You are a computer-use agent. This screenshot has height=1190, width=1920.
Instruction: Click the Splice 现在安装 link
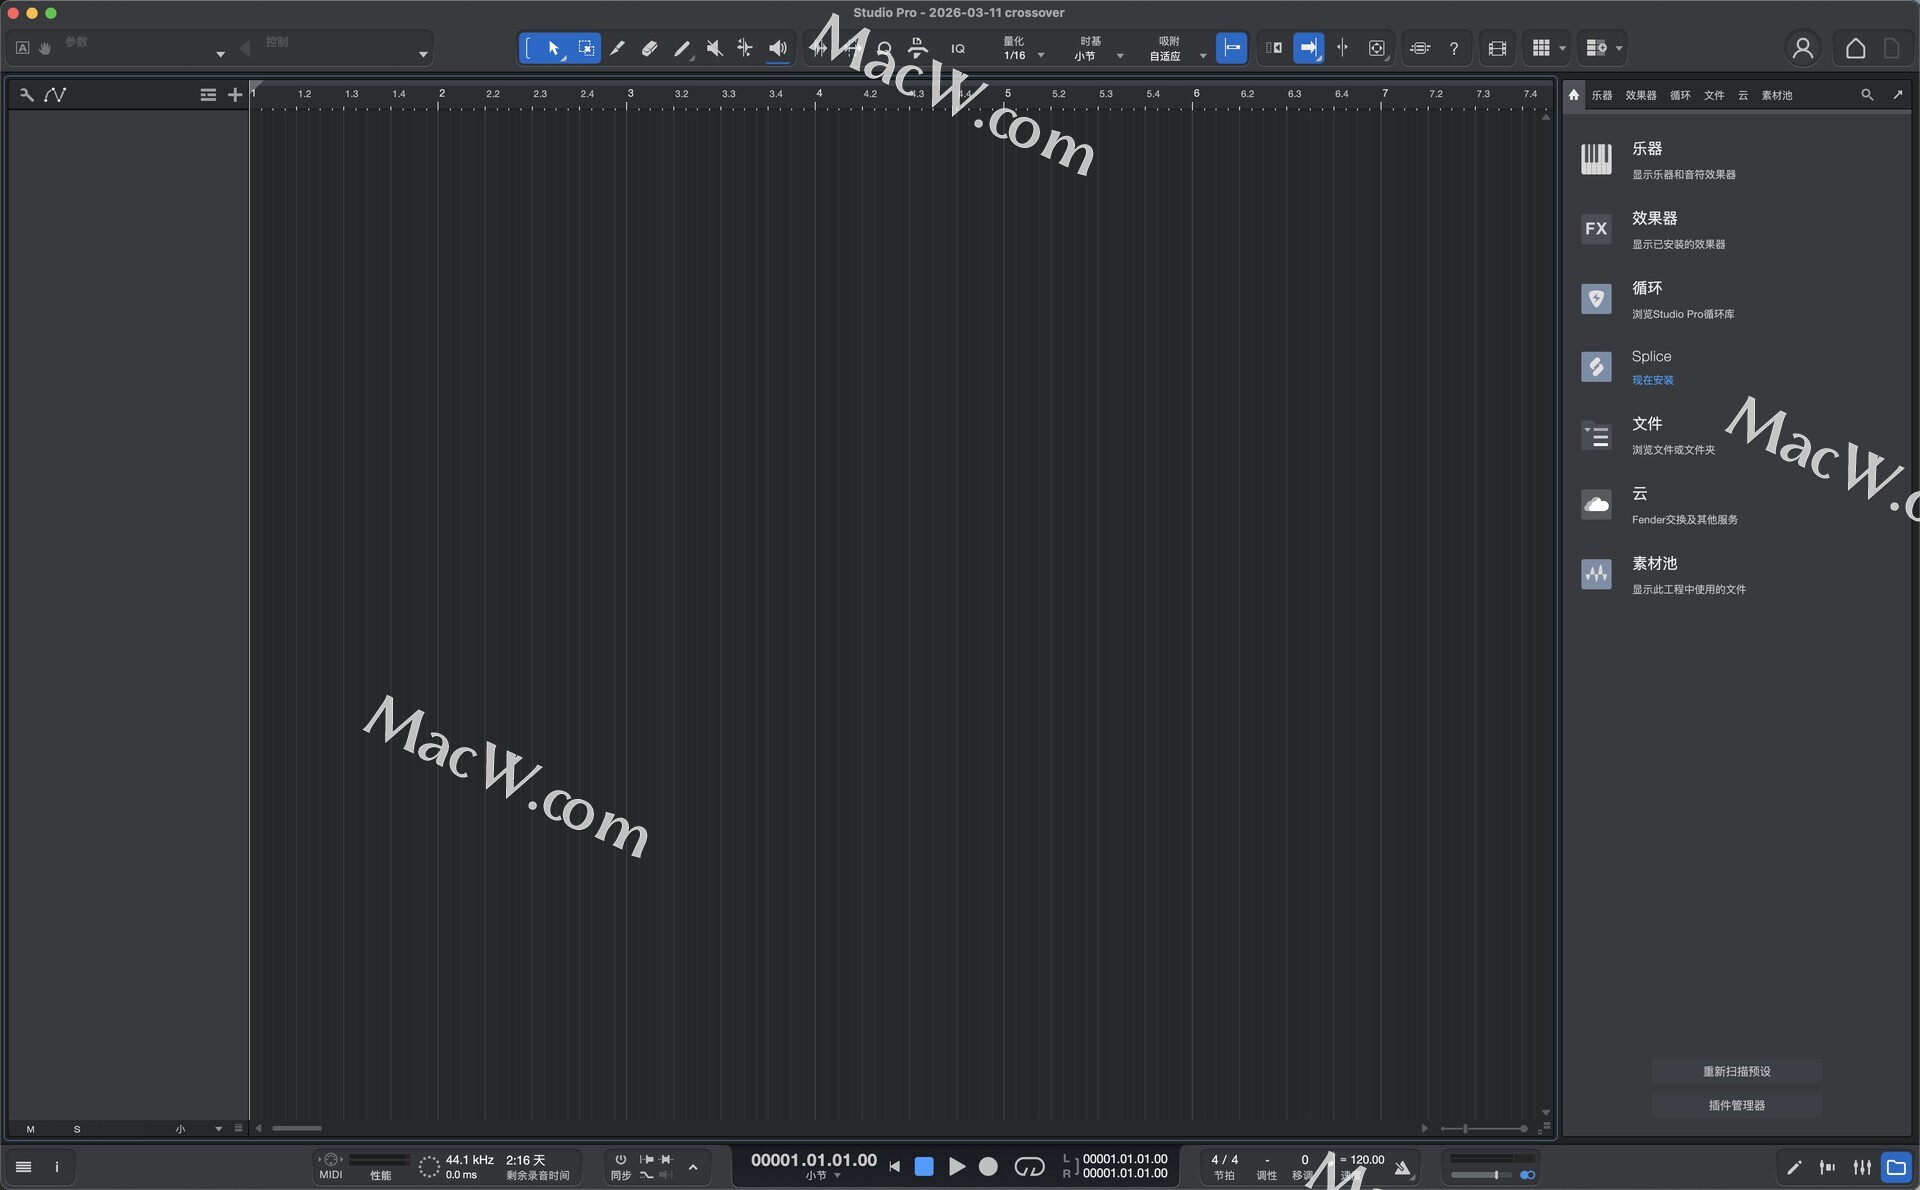pyautogui.click(x=1652, y=380)
